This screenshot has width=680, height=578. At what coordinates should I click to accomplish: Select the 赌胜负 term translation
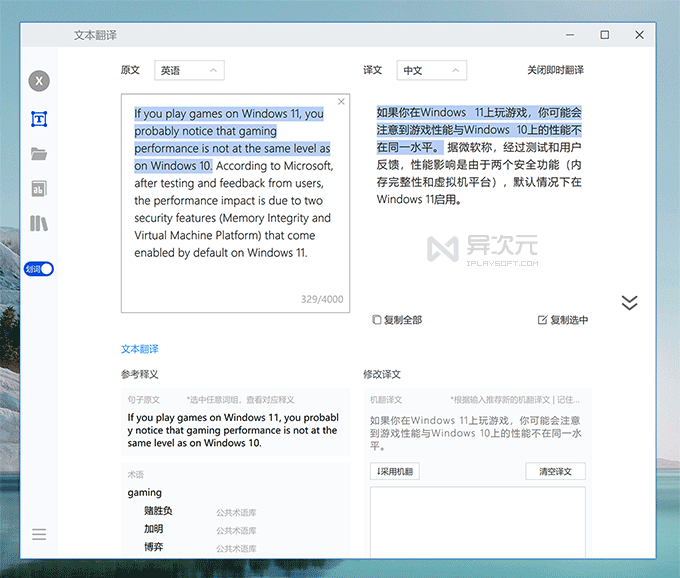(158, 511)
